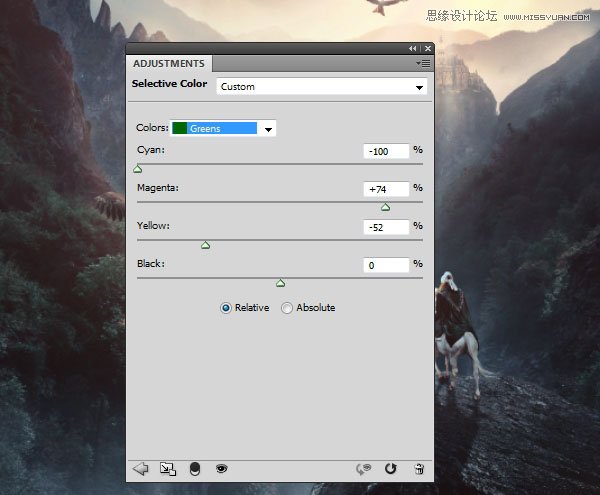The width and height of the screenshot is (600, 495).
Task: Switch panel to expanded view icon
Action: click(x=168, y=469)
